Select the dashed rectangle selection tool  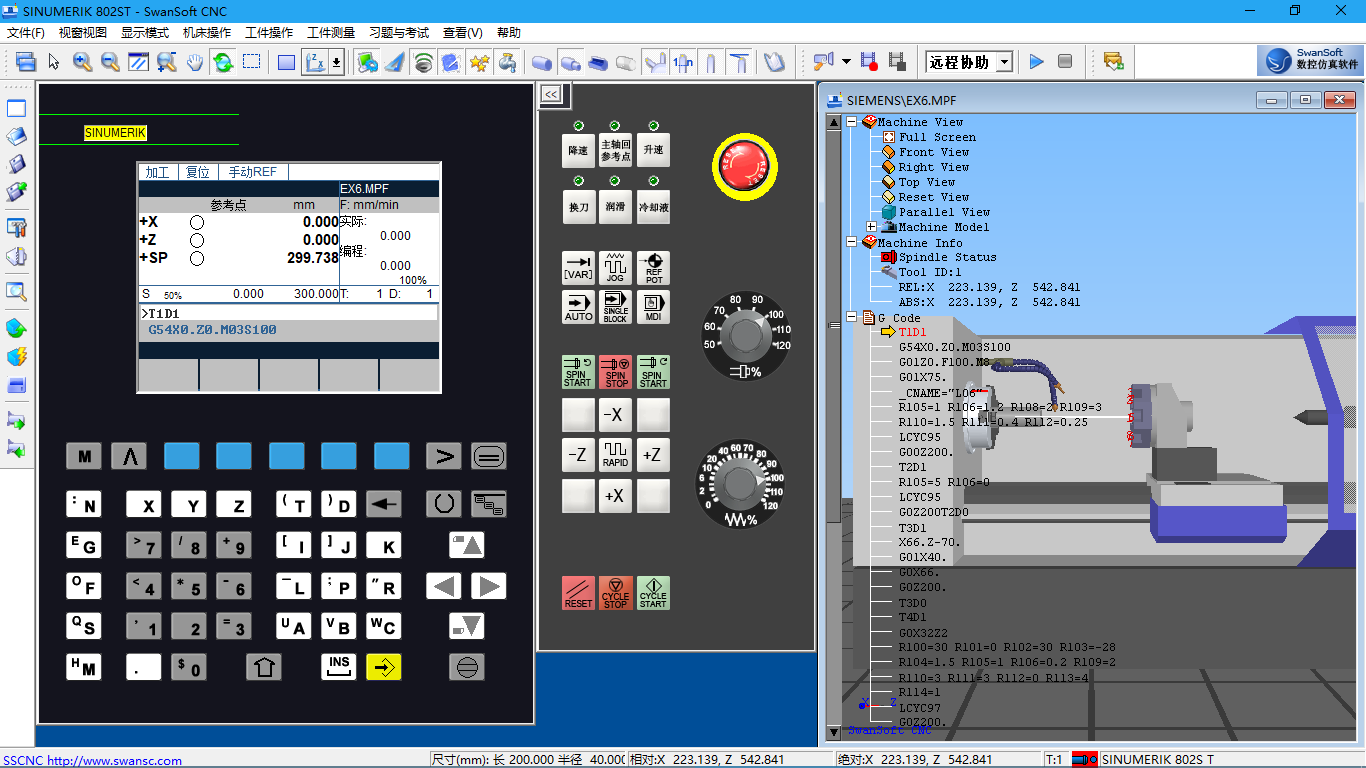[251, 62]
